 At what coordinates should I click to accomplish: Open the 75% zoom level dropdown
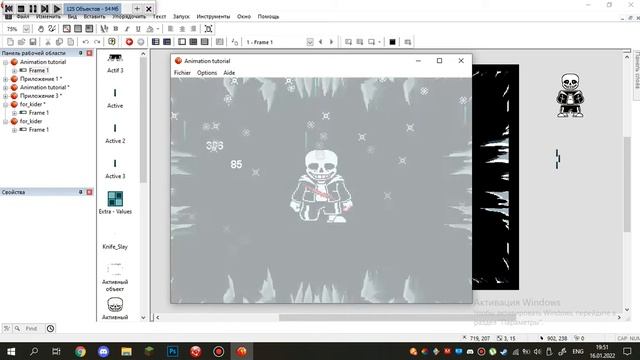click(x=26, y=29)
